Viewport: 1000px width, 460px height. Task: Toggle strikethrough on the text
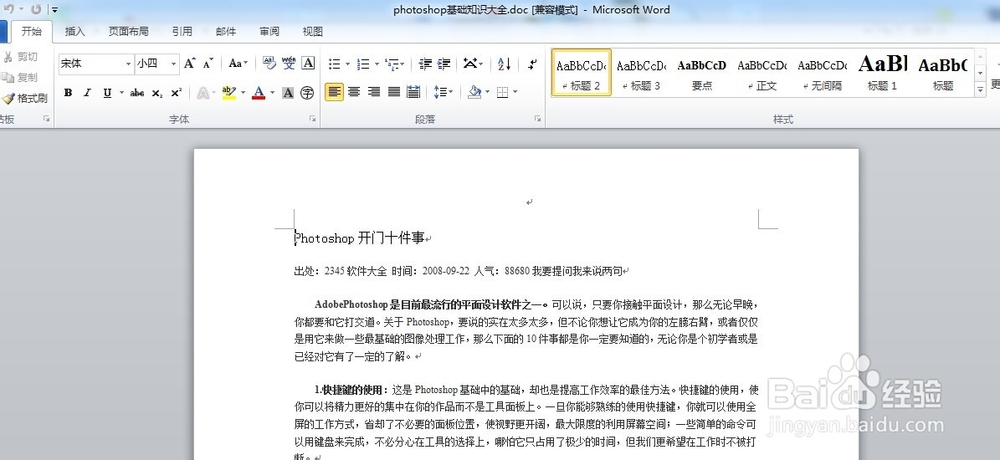136,93
